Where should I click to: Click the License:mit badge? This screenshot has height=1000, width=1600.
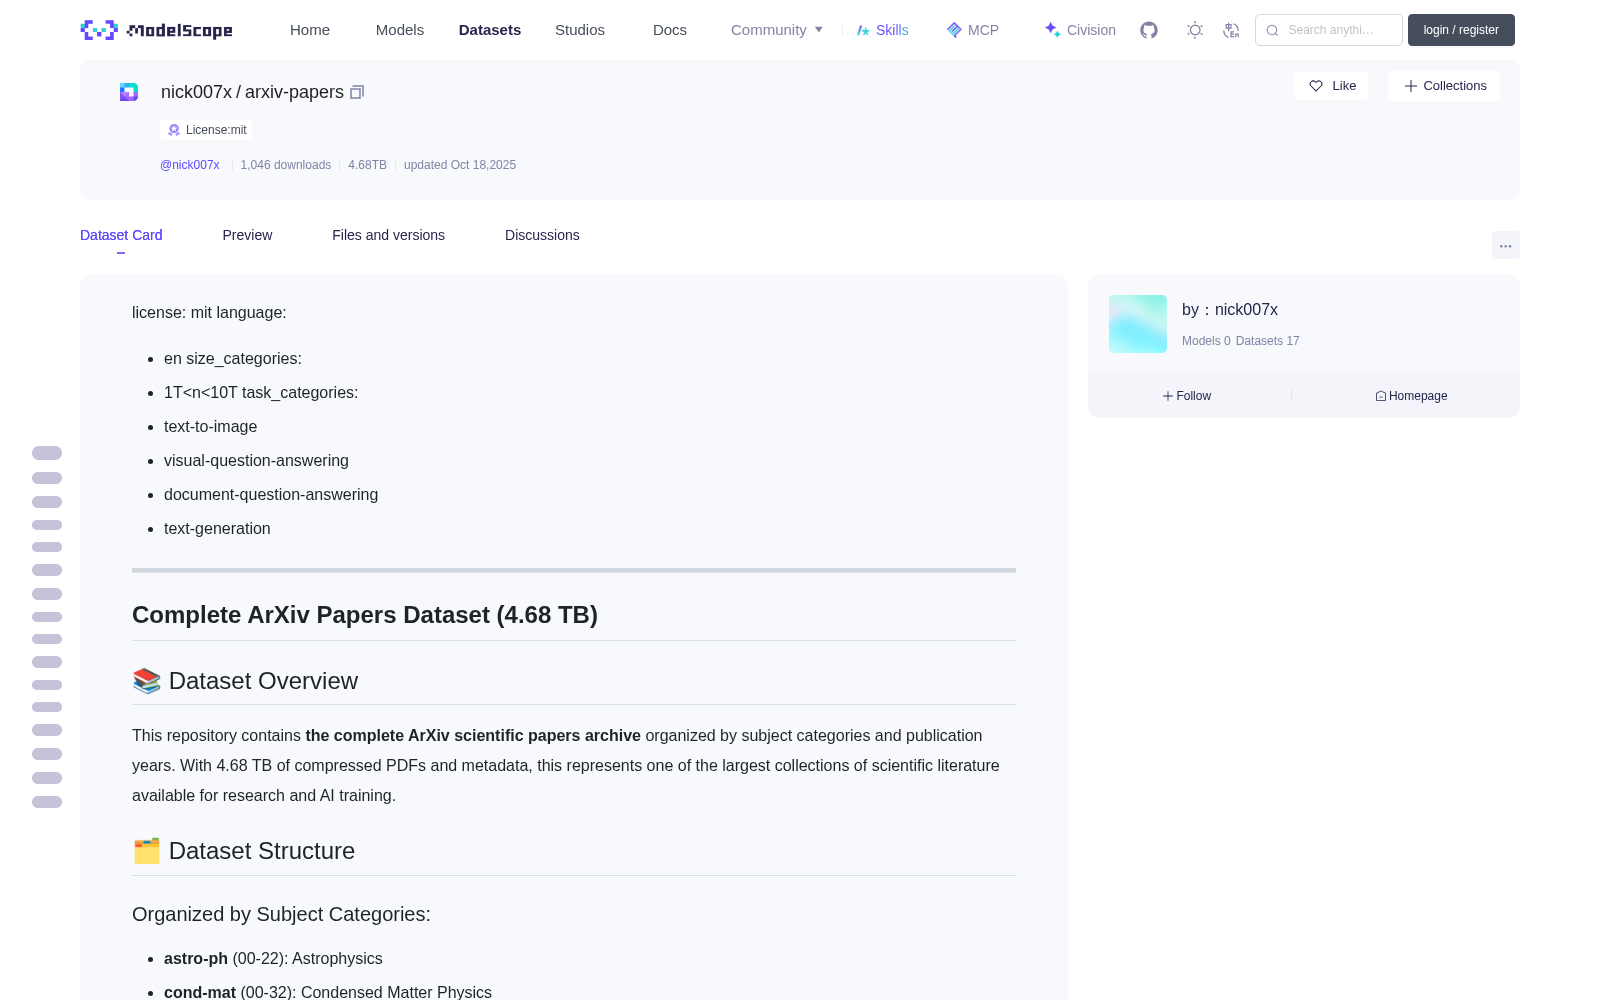click(206, 130)
